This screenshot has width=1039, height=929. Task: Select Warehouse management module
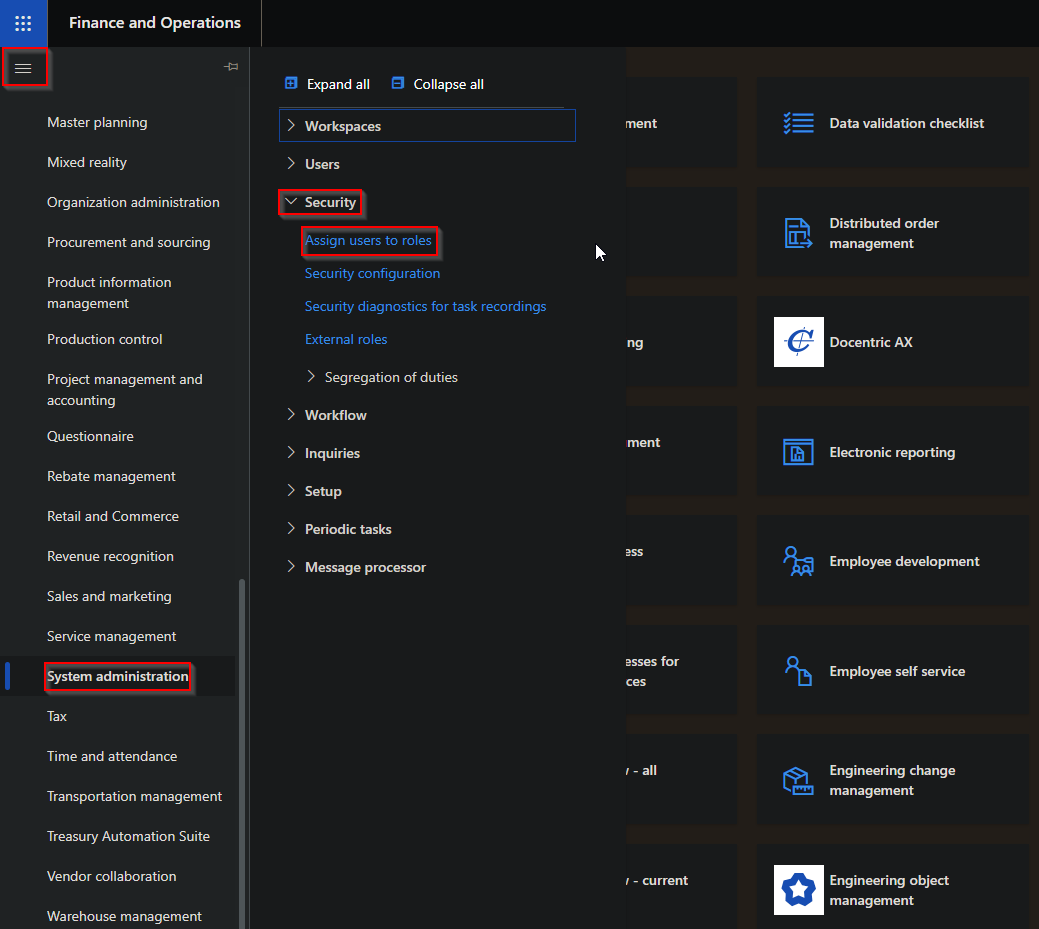pos(125,916)
